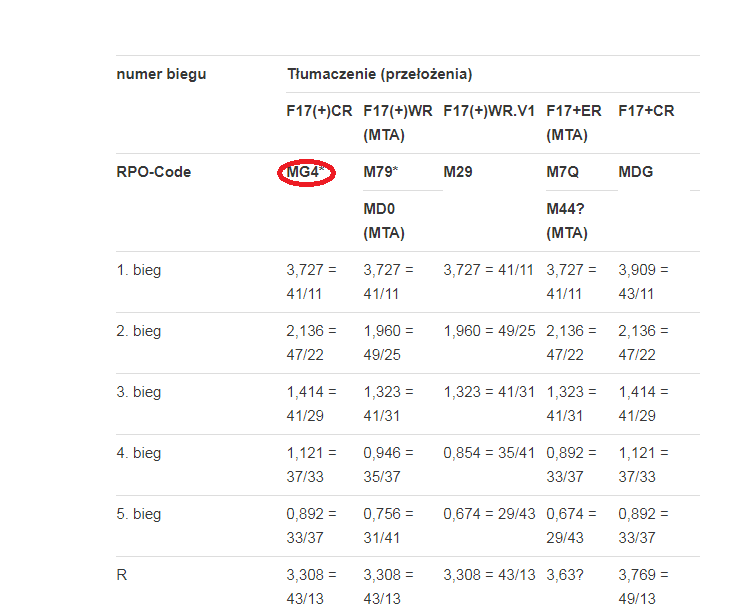Click the MDG code cell
This screenshot has height=608, width=753.
coord(636,172)
